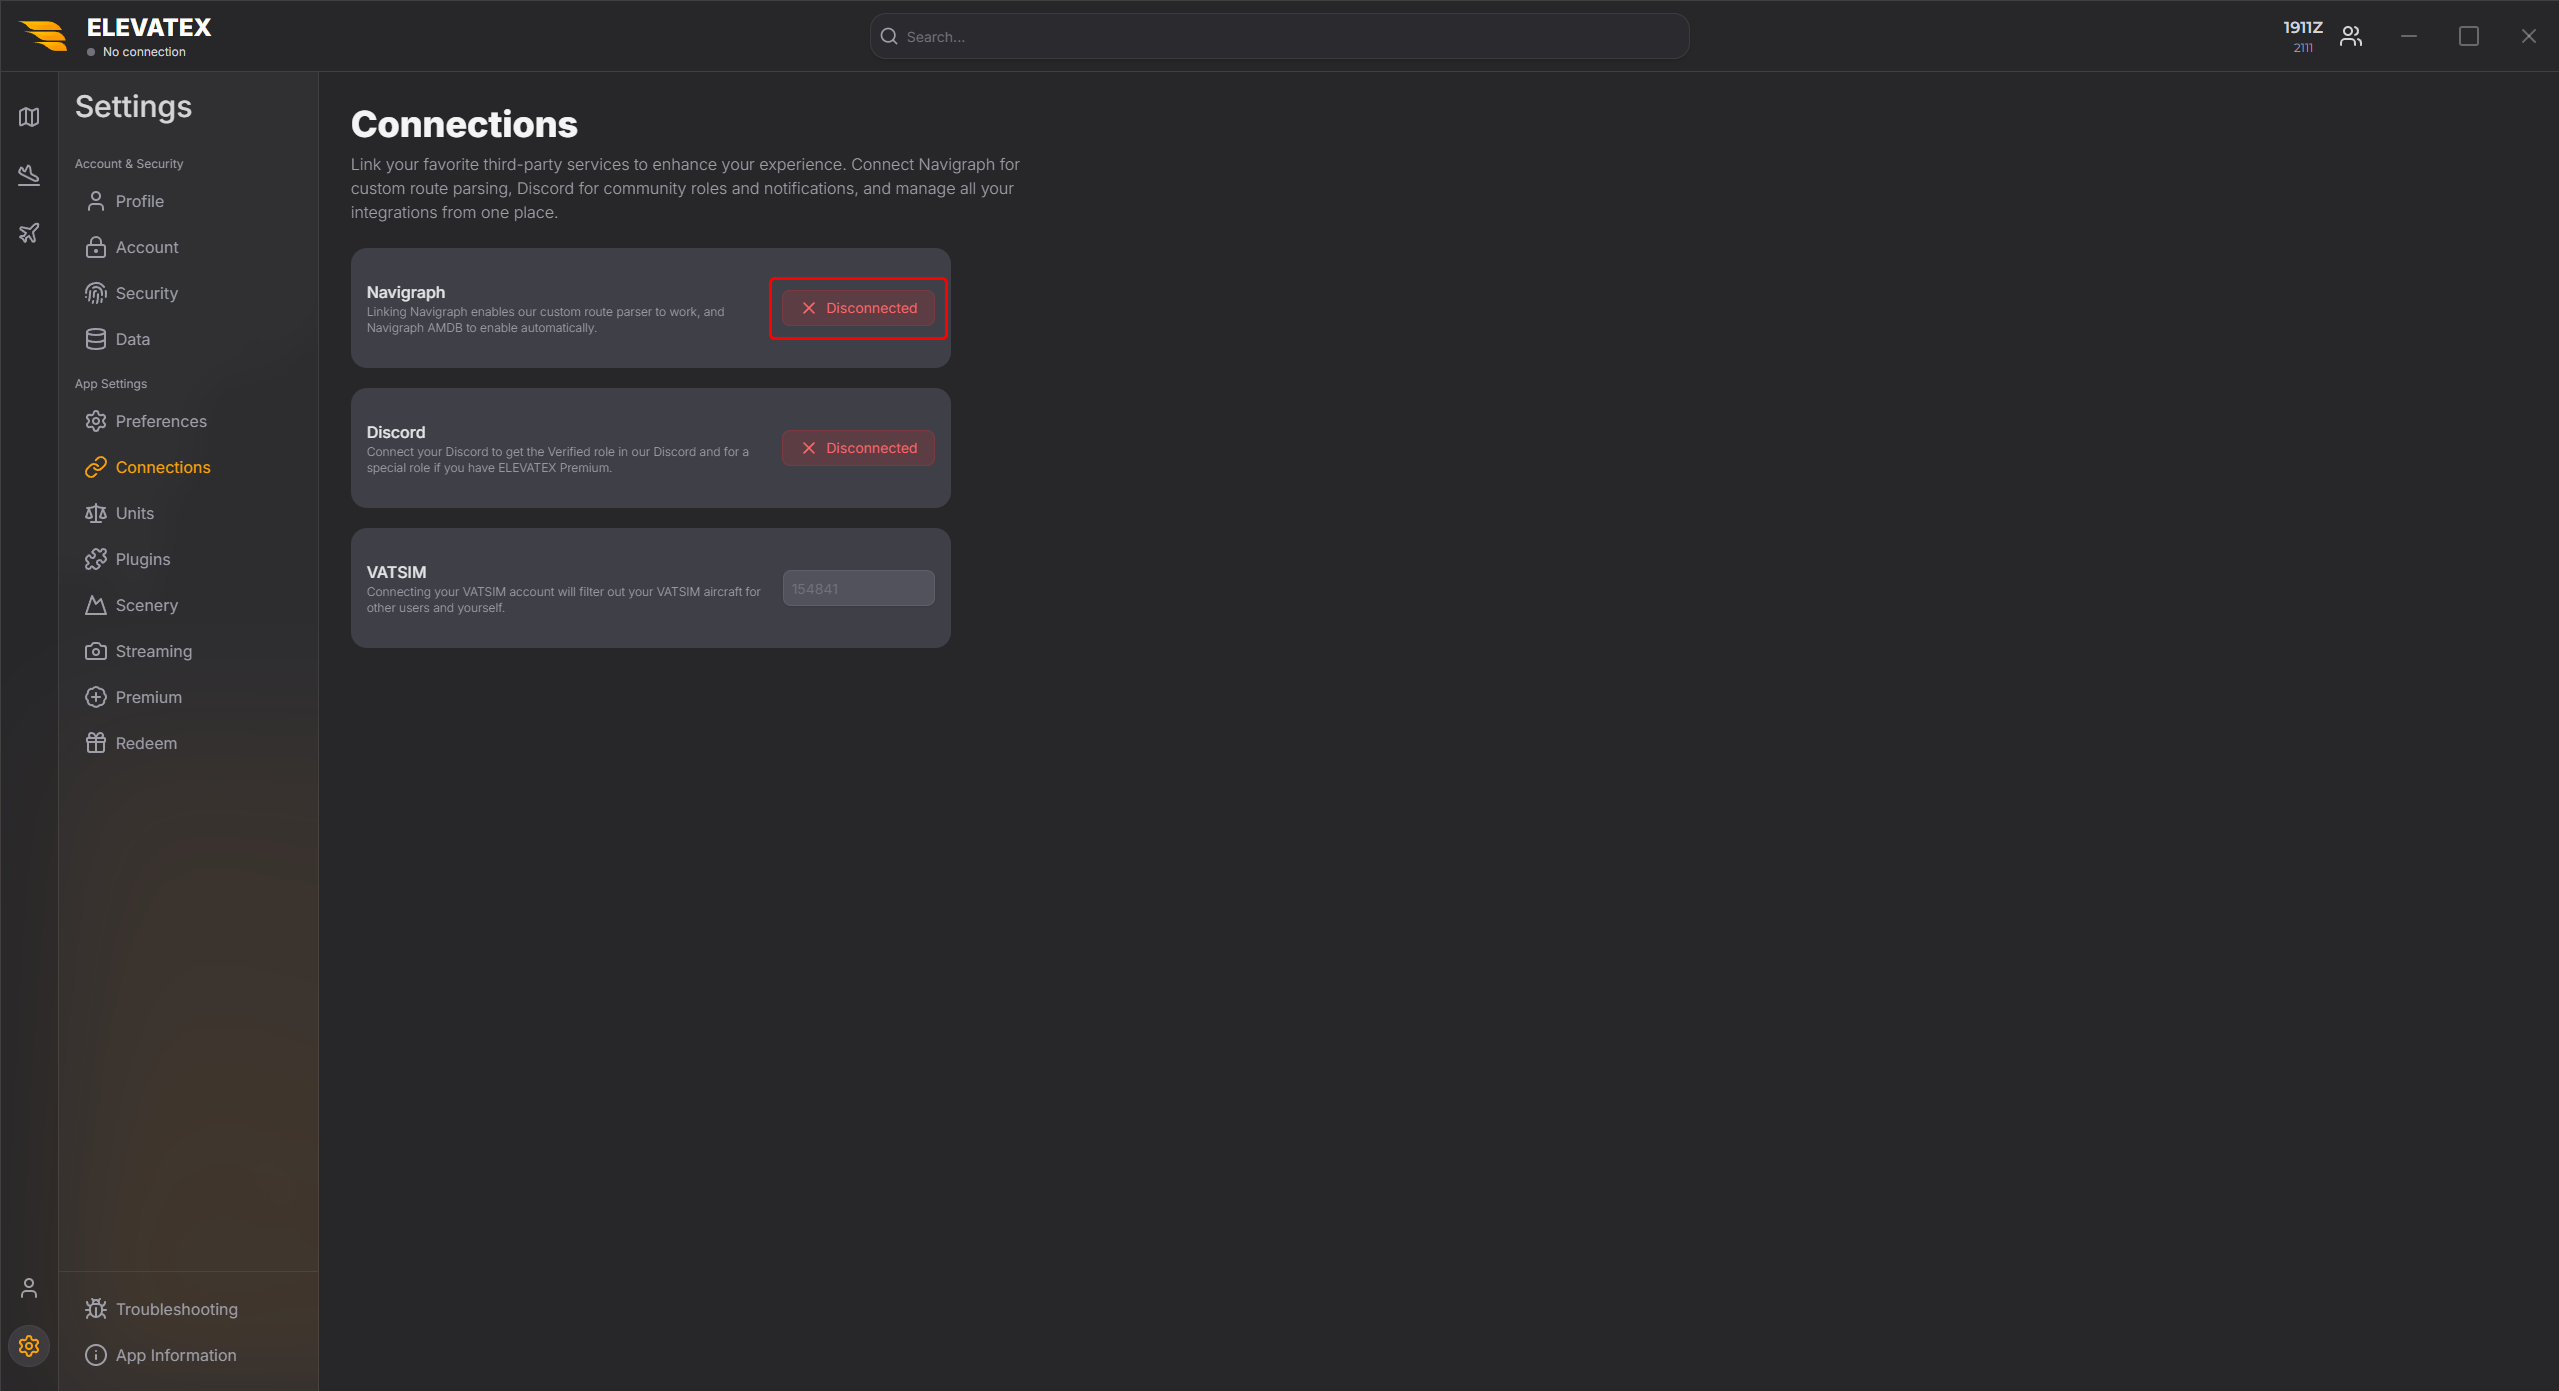The image size is (2559, 1391).
Task: Focus the Search field at top
Action: tap(1279, 36)
